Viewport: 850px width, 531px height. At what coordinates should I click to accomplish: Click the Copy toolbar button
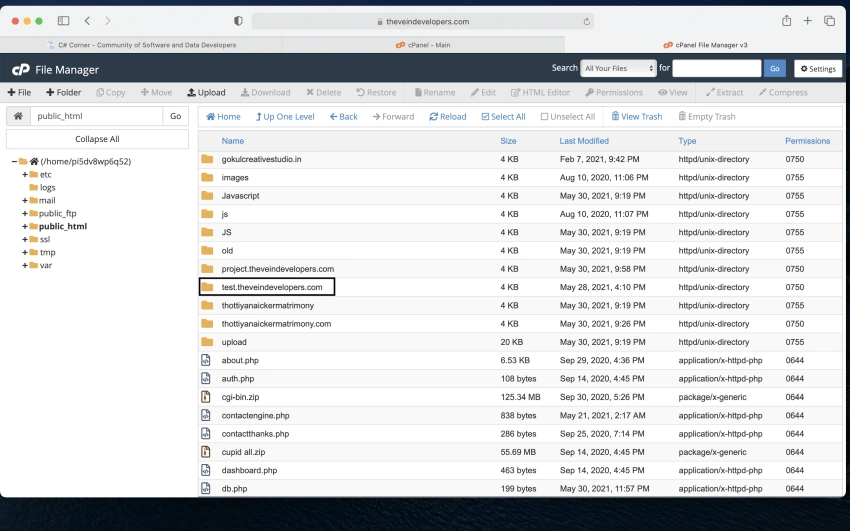click(111, 92)
